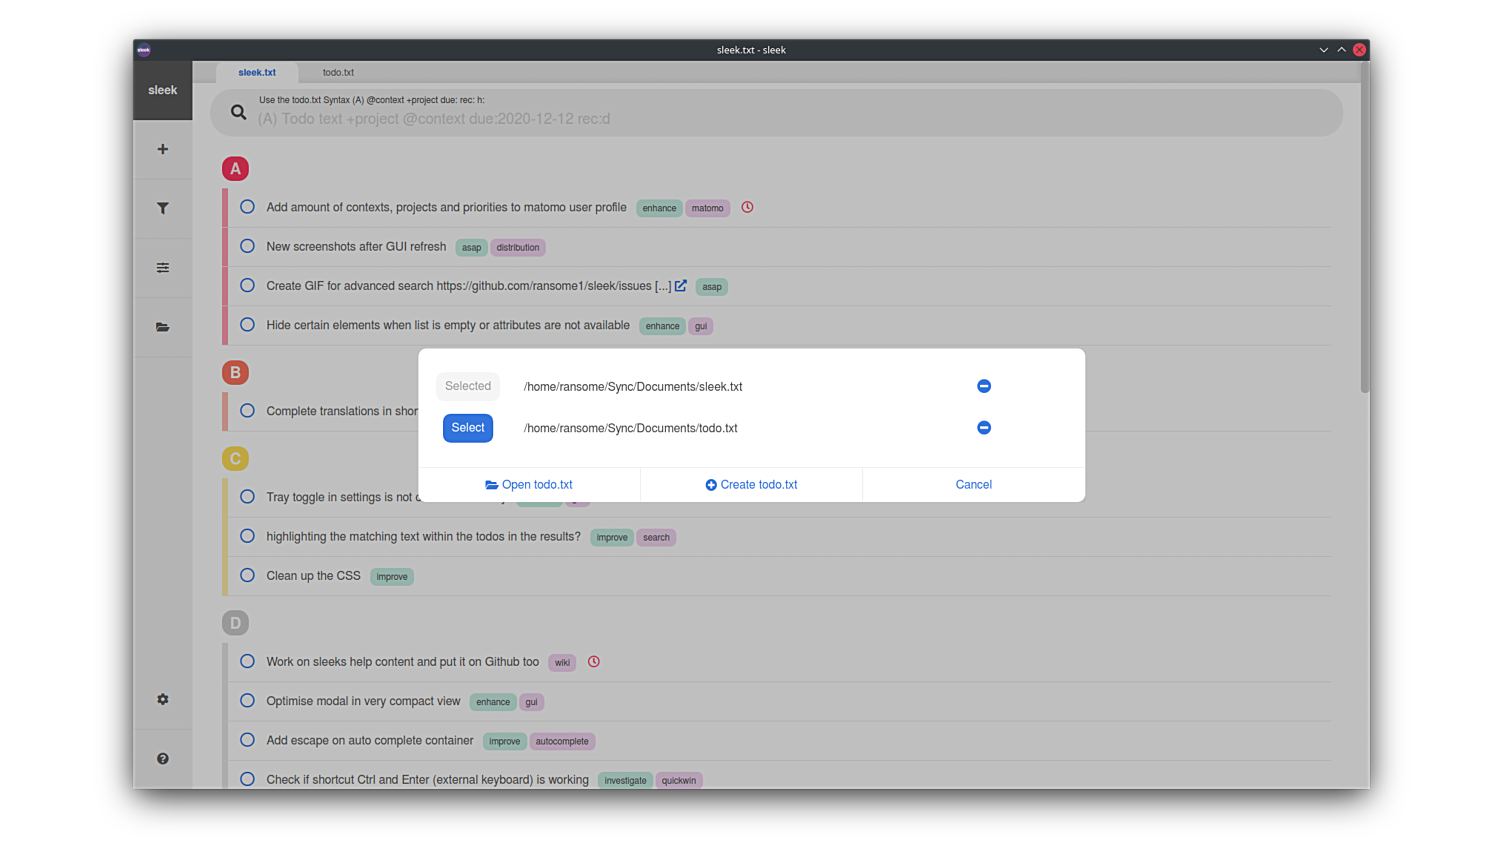Open the filter drawer using the funnel icon
The image size is (1504, 846).
tap(162, 208)
